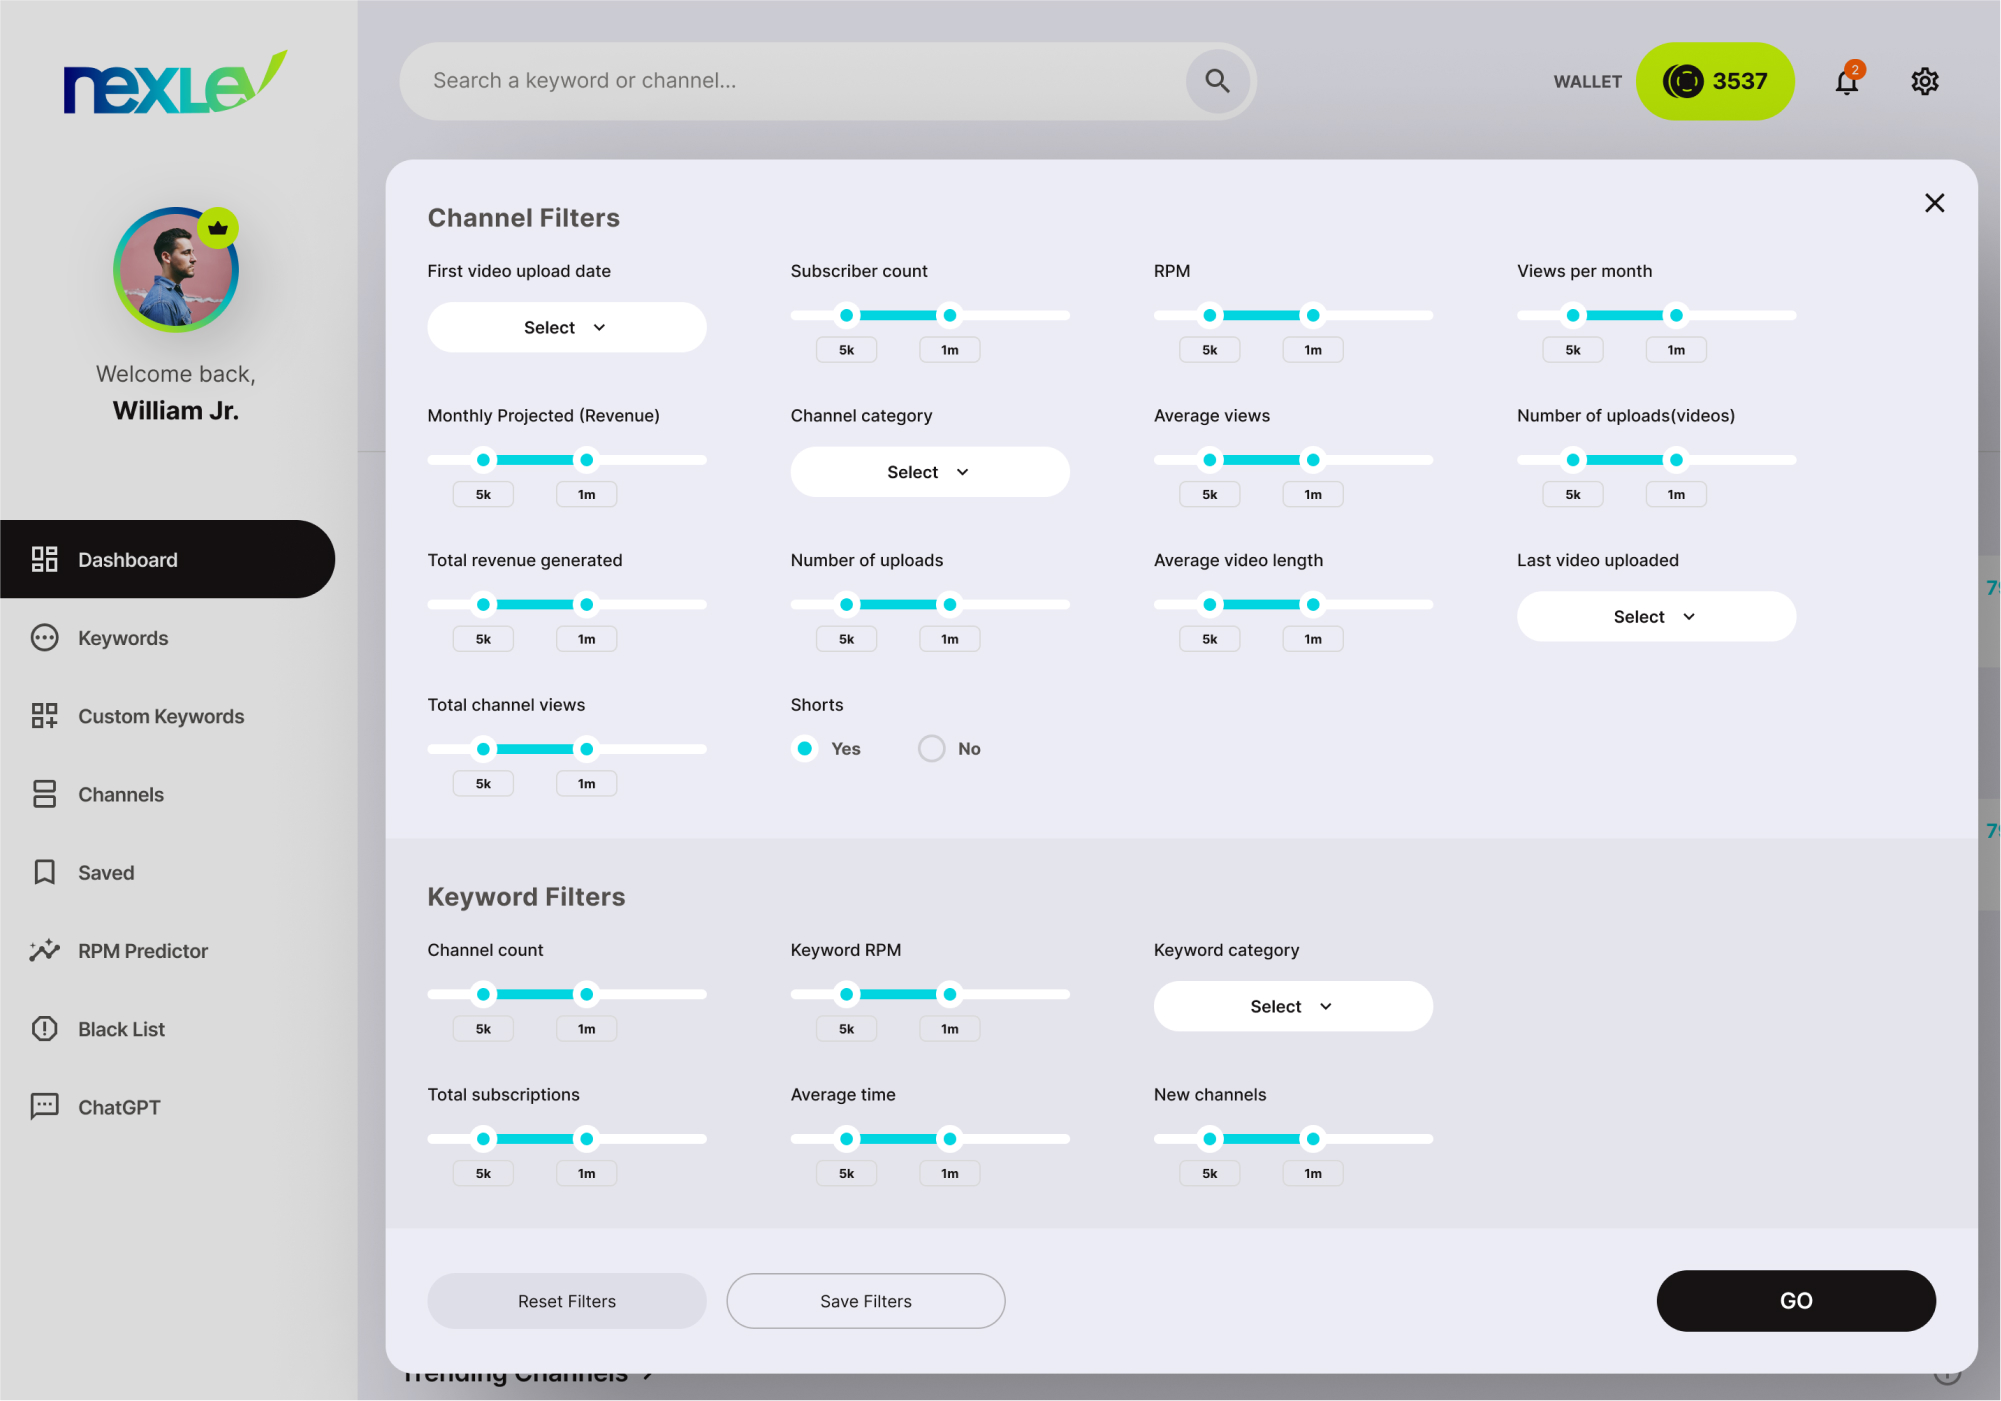Open the notifications bell
Image resolution: width=2001 pixels, height=1401 pixels.
1846,81
